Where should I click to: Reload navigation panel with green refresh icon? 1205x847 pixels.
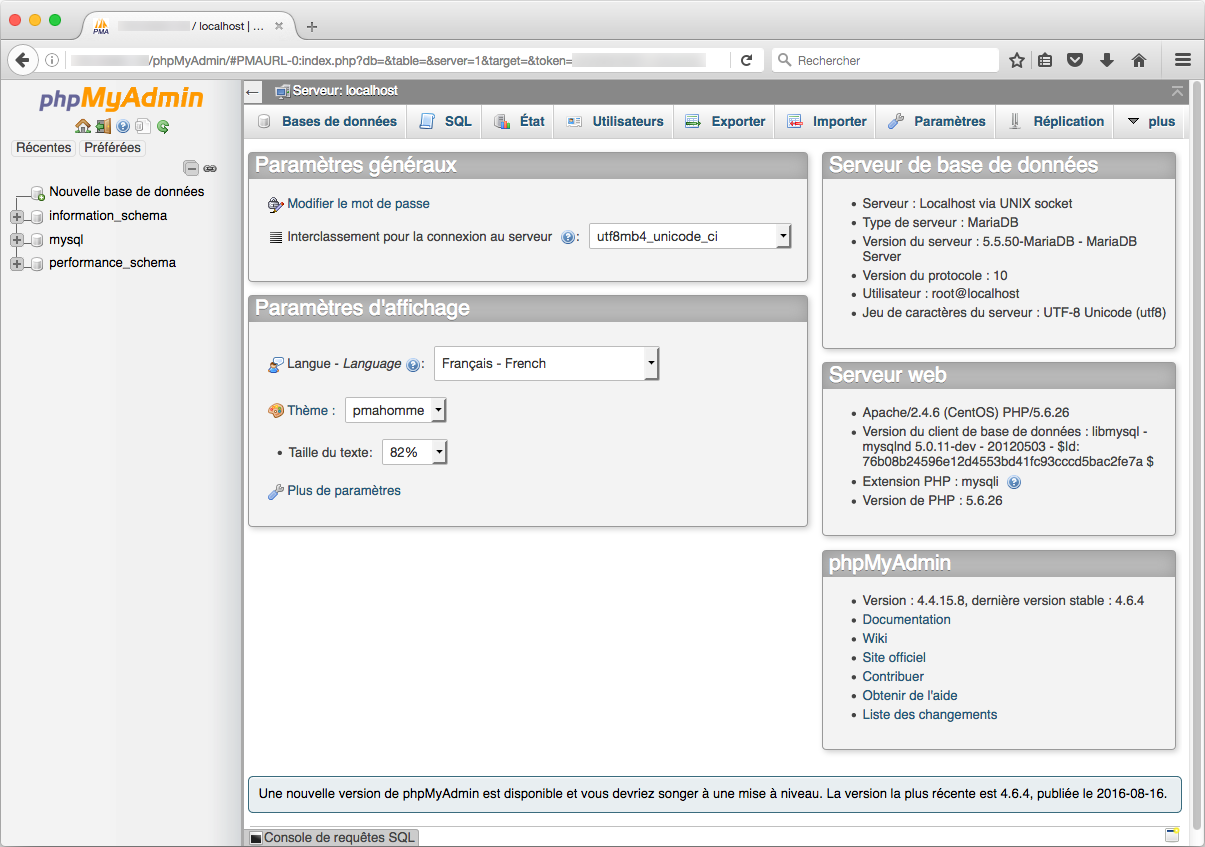click(x=163, y=126)
